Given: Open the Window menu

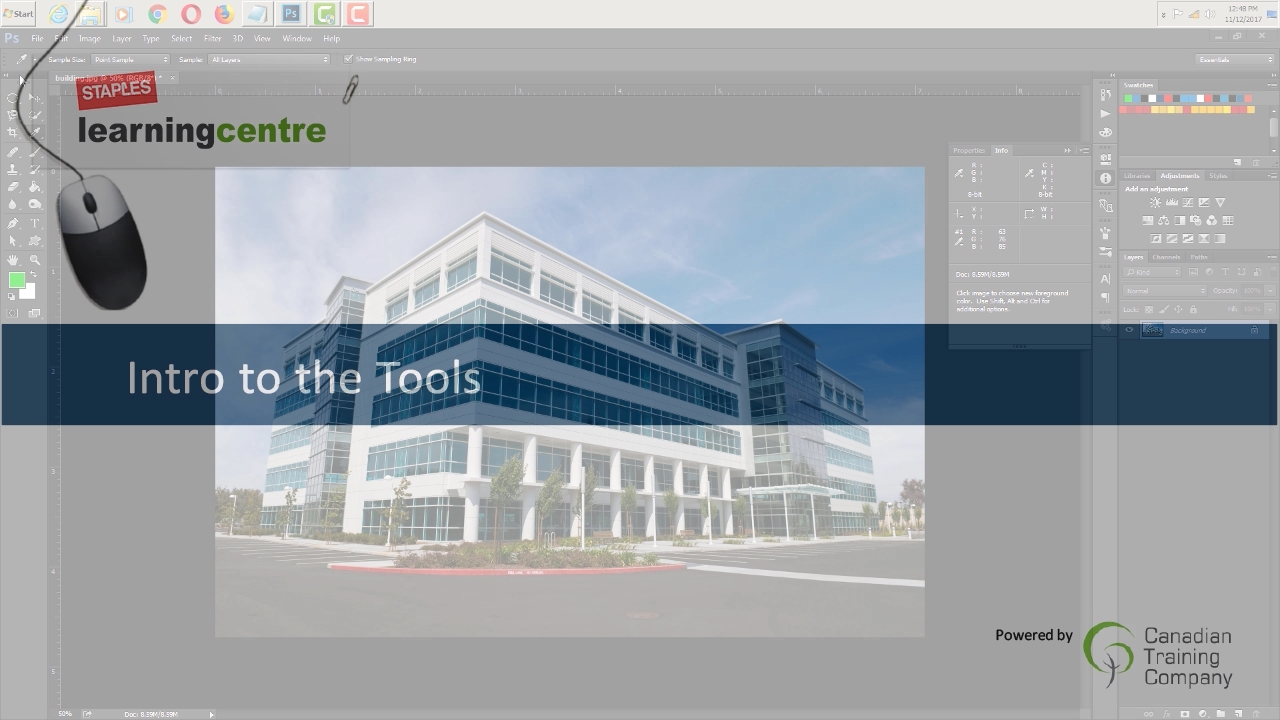Looking at the screenshot, I should (x=297, y=38).
